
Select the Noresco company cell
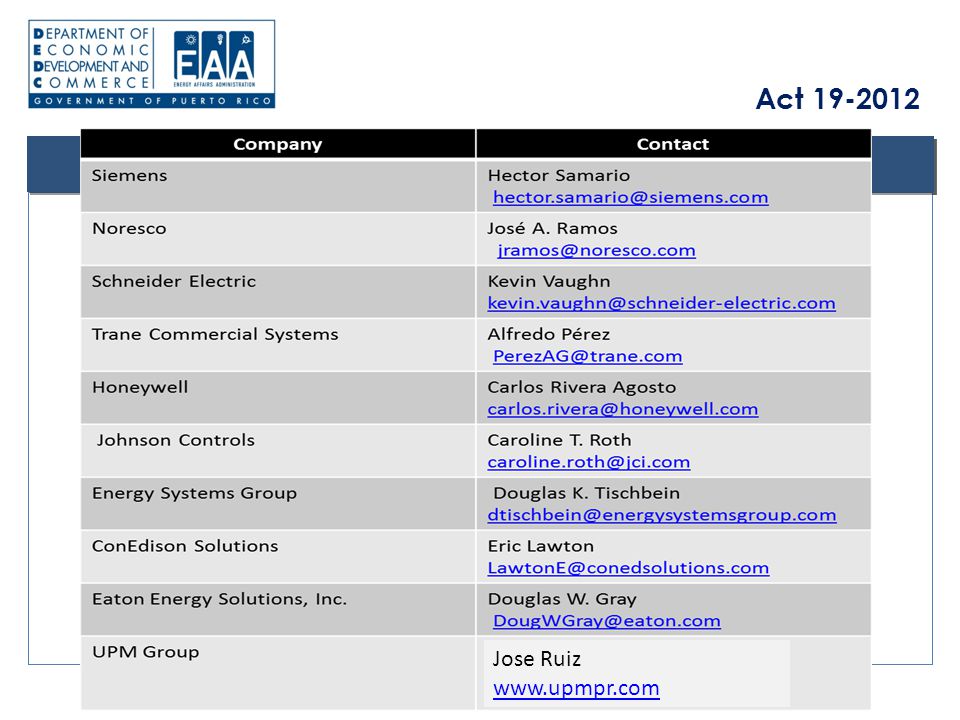[x=278, y=239]
